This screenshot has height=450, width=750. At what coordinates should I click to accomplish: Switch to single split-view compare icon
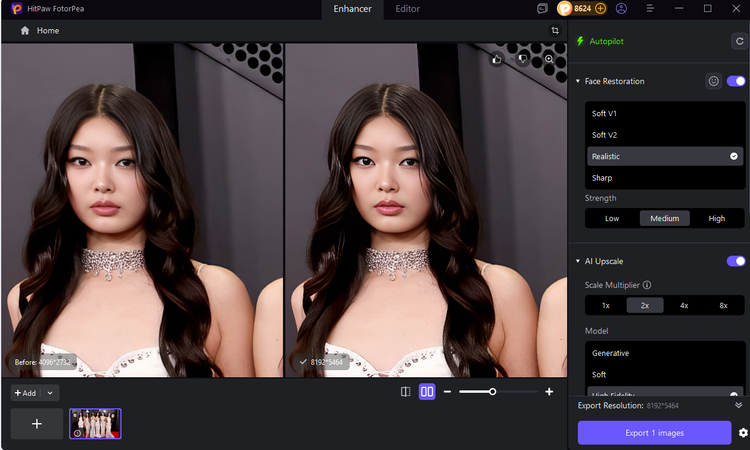405,392
